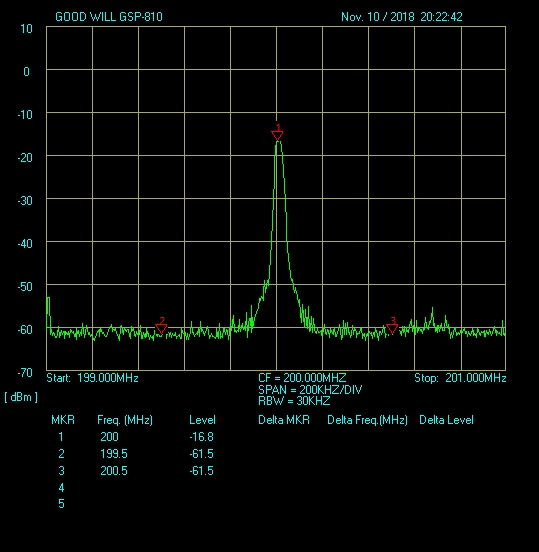Select marker 2 frequency value 199.5
The height and width of the screenshot is (552, 539).
114,454
